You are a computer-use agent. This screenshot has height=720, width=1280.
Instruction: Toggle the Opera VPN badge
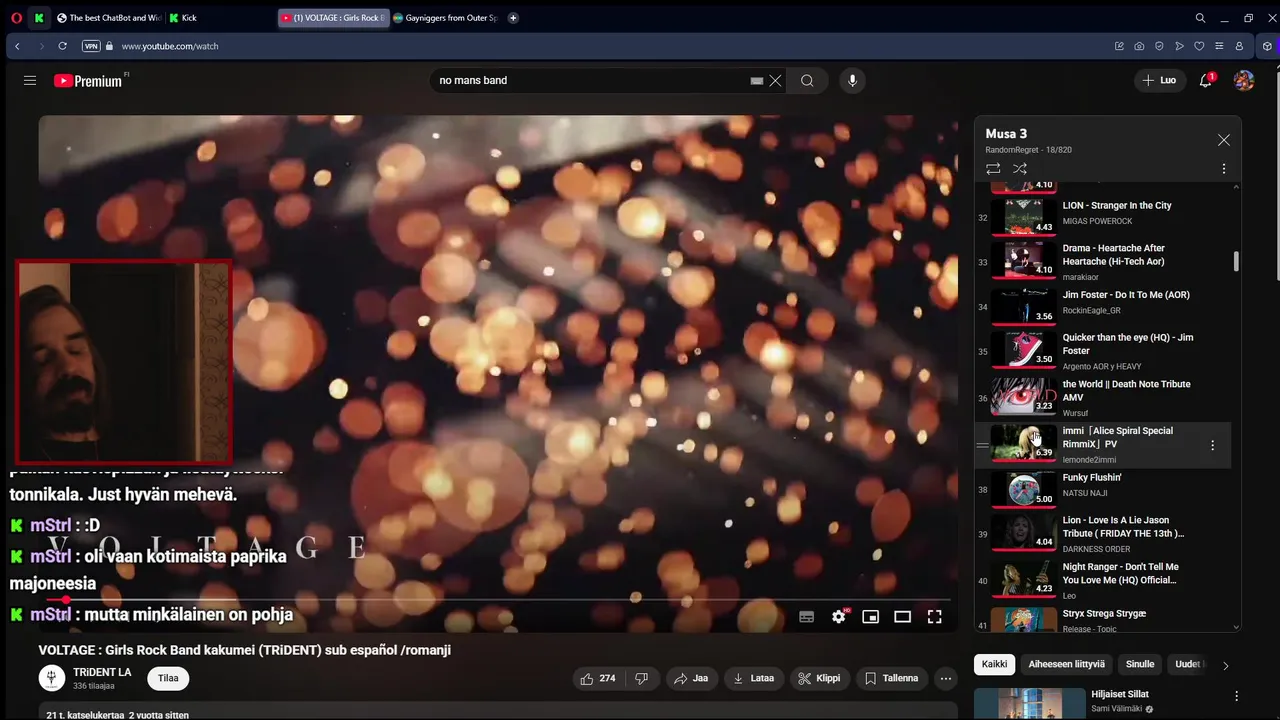(91, 46)
